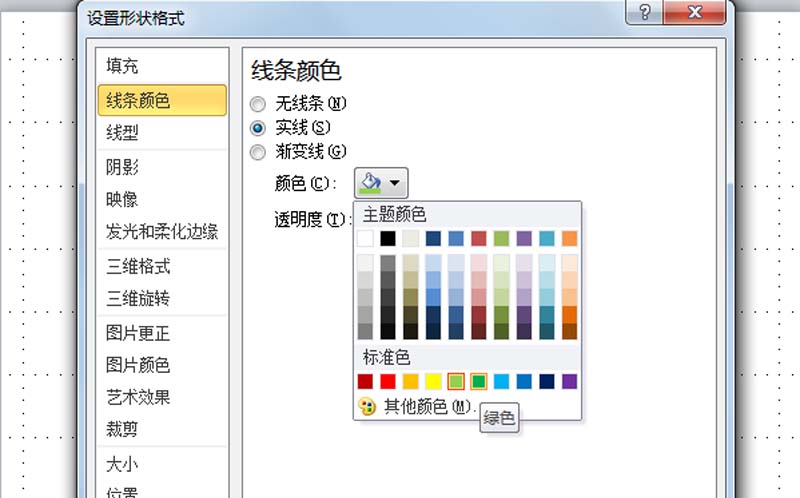This screenshot has width=800, height=498.
Task: Pick the dark navy blue theme color
Action: click(x=433, y=238)
